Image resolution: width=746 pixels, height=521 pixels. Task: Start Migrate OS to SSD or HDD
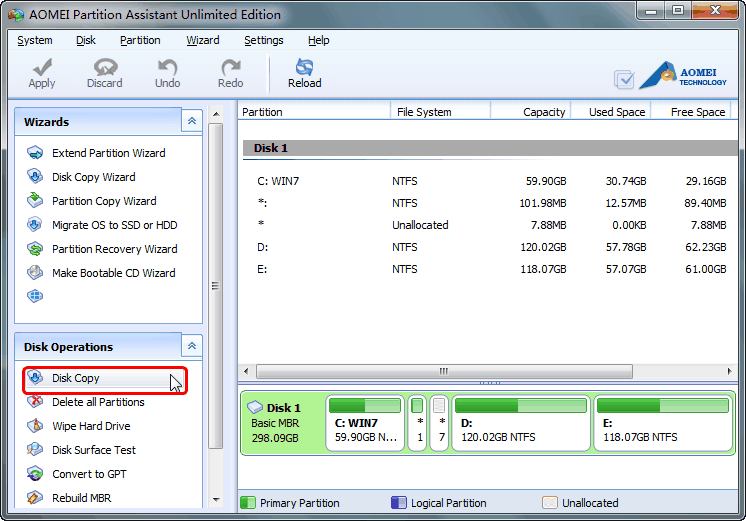pos(115,225)
